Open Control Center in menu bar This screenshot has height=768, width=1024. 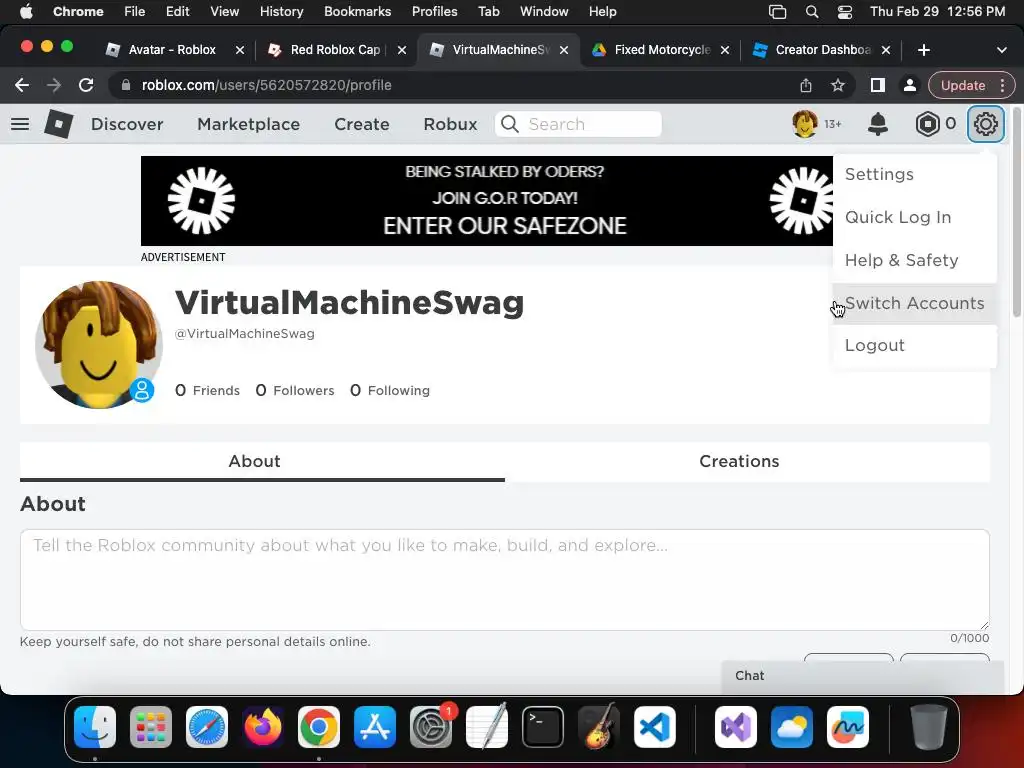pyautogui.click(x=845, y=12)
